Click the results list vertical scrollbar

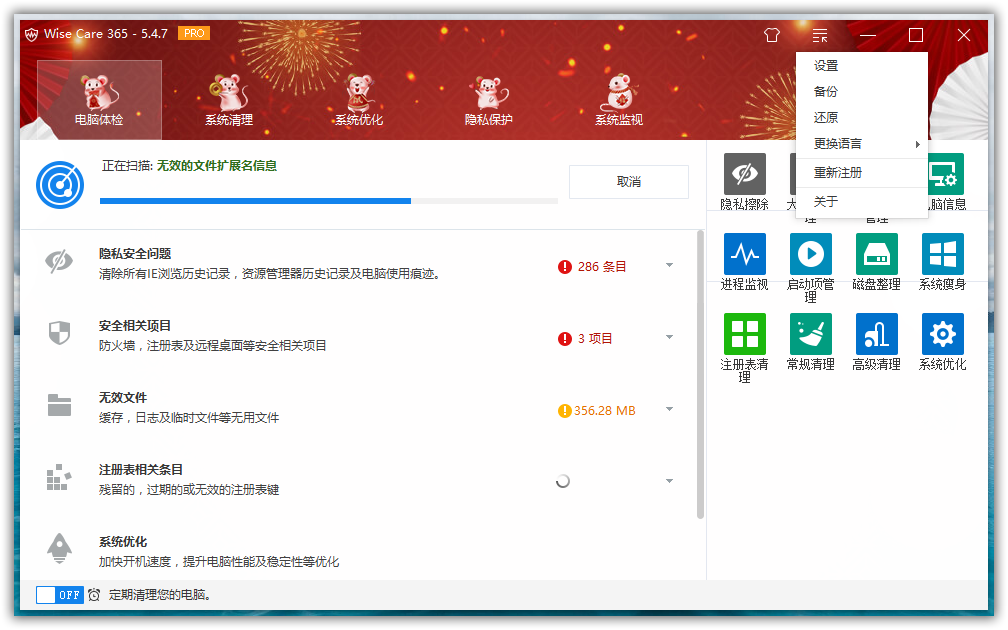point(700,374)
